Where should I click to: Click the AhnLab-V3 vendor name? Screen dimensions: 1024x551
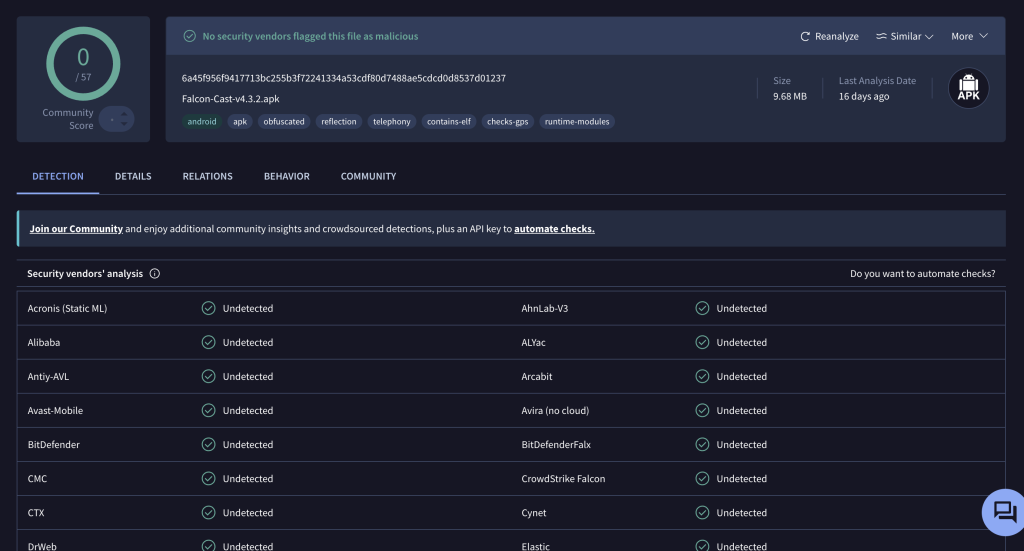[545, 308]
